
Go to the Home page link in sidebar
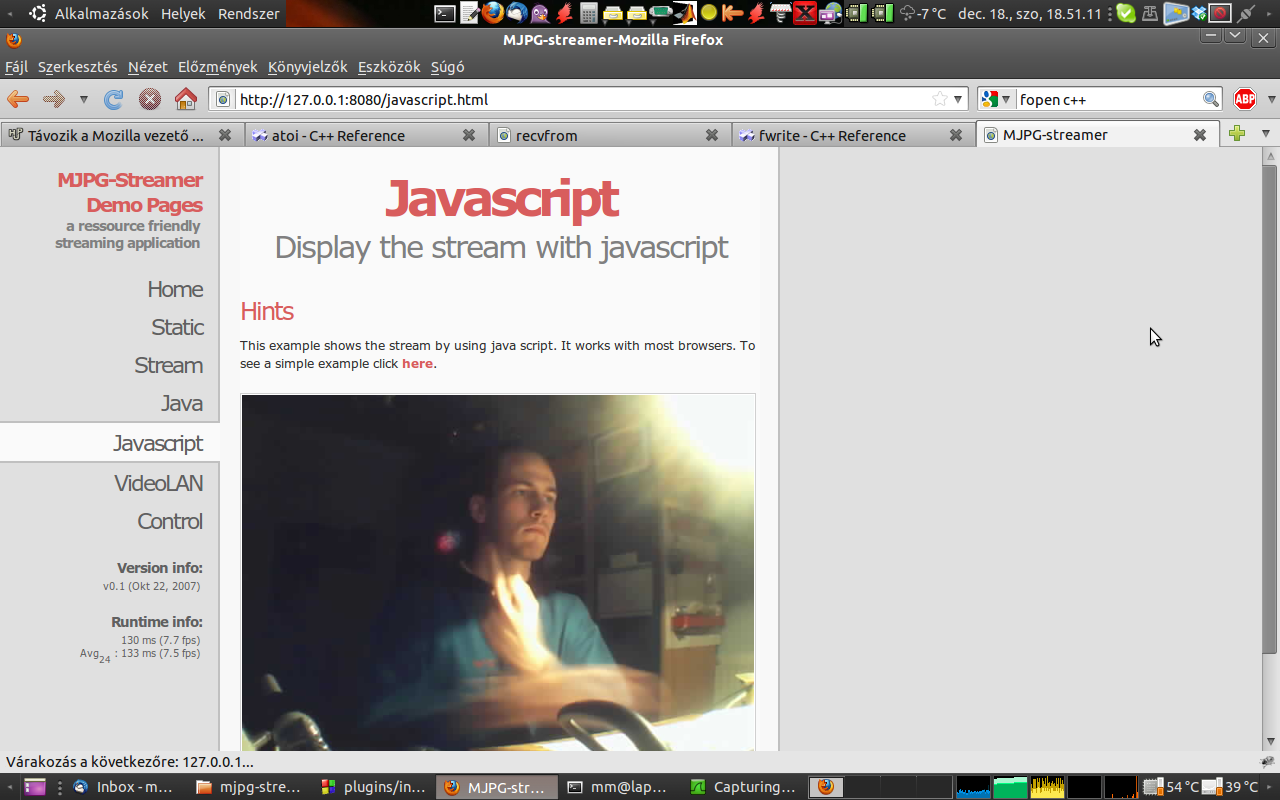(x=175, y=289)
